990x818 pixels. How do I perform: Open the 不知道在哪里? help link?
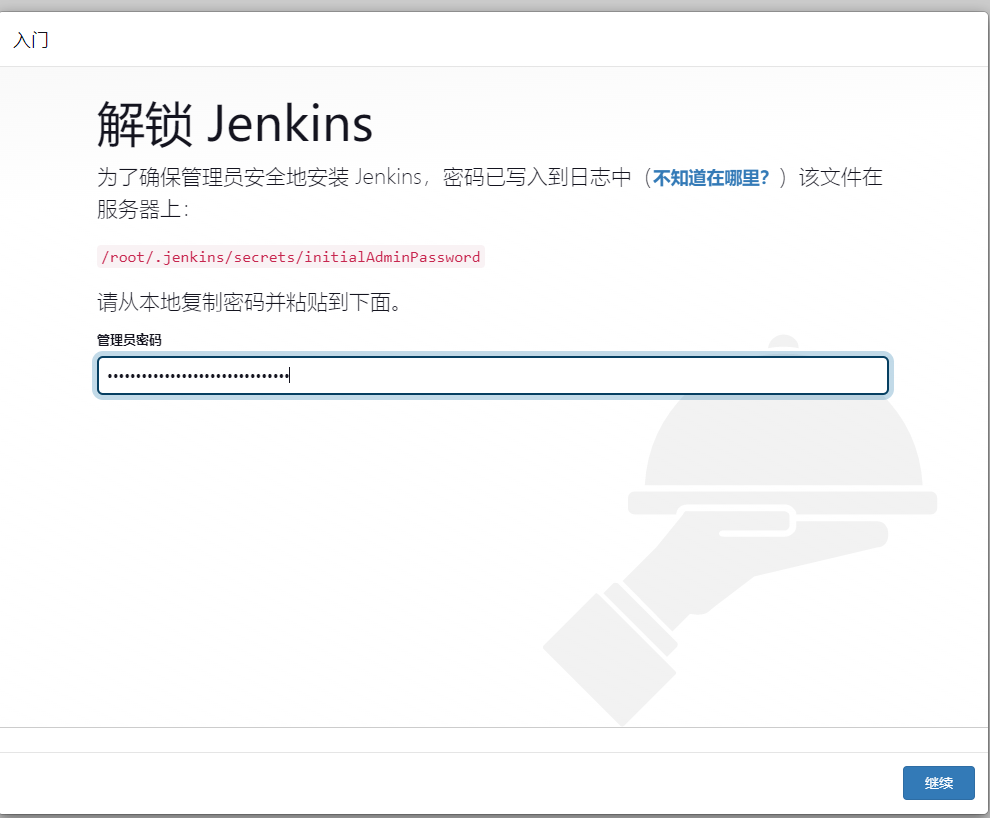coord(711,178)
